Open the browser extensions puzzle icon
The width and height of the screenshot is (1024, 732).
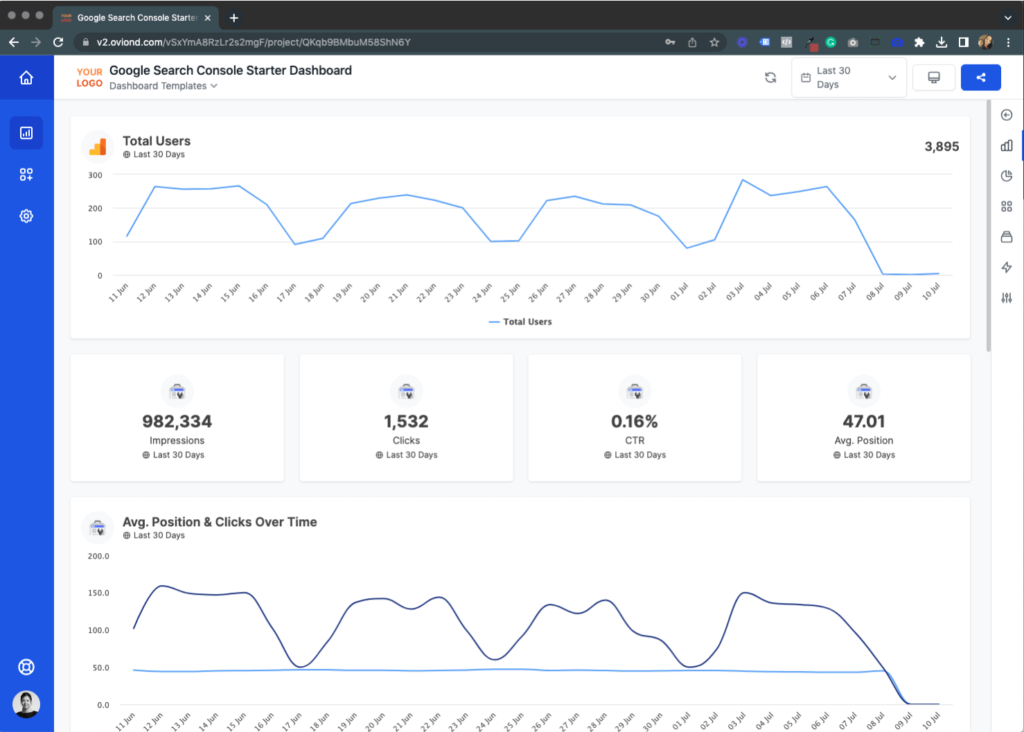pyautogui.click(x=920, y=42)
